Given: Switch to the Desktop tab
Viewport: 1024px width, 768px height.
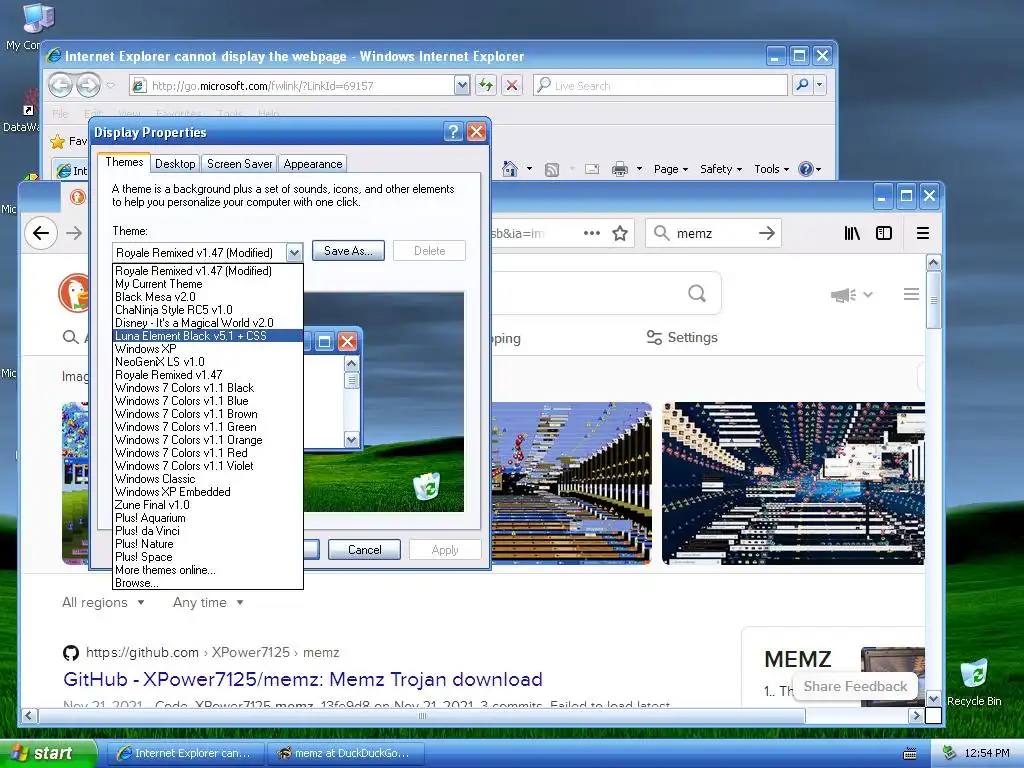Looking at the screenshot, I should [x=175, y=164].
